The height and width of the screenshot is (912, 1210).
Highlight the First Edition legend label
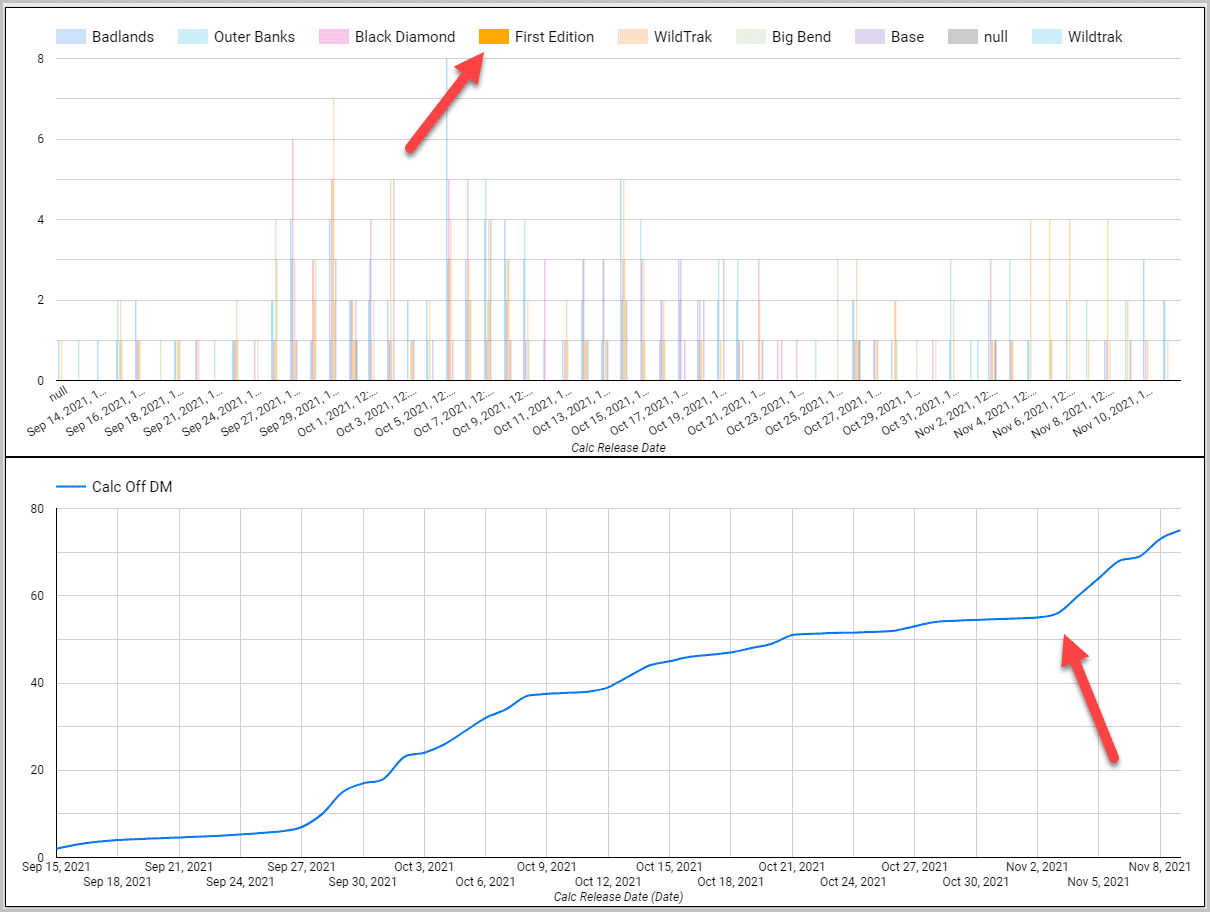[x=555, y=37]
